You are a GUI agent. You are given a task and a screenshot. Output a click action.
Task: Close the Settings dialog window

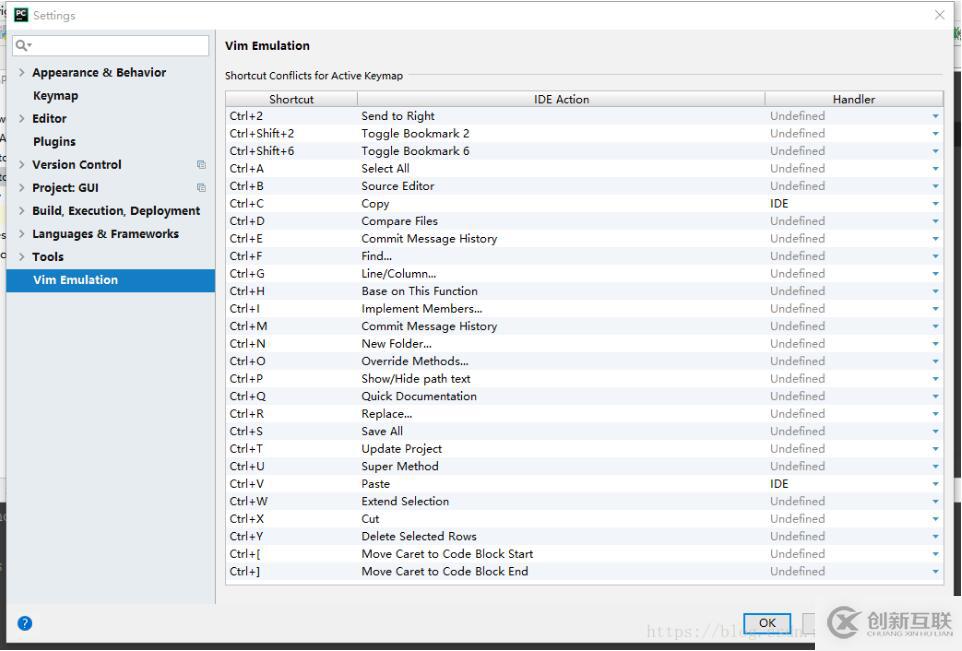click(x=939, y=15)
